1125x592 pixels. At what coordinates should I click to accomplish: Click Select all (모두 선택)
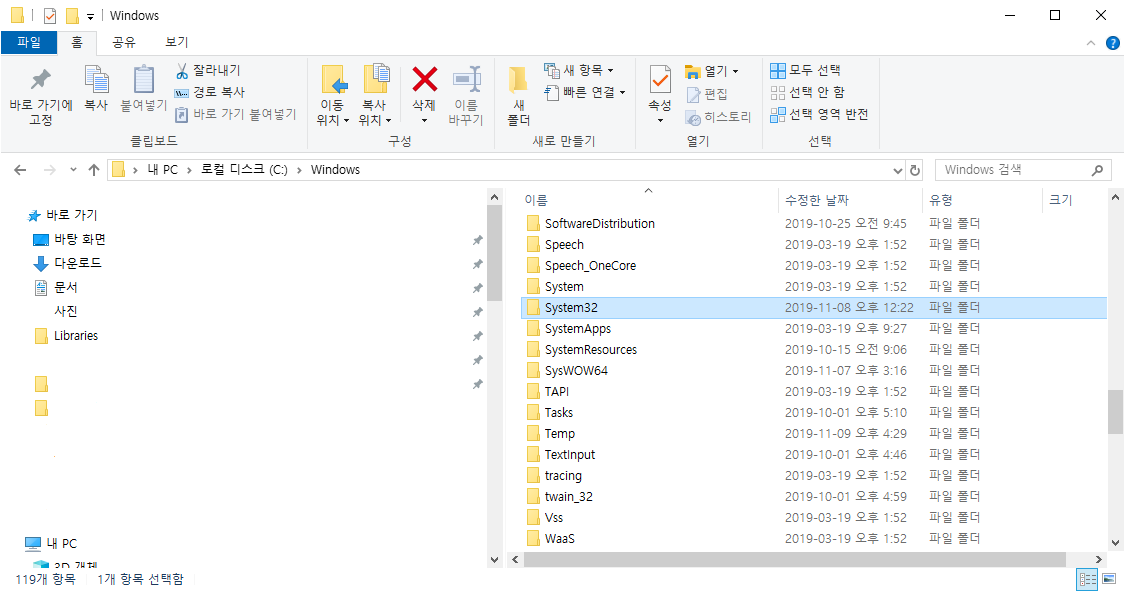point(805,70)
